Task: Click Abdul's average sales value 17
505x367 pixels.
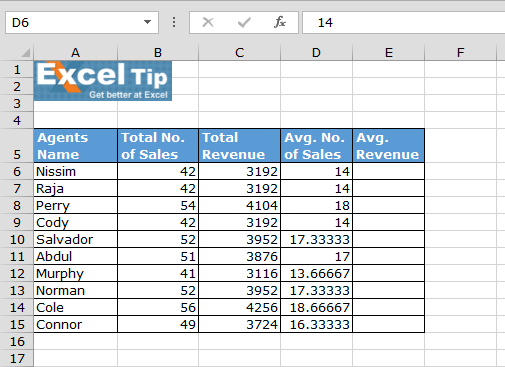Action: [317, 256]
